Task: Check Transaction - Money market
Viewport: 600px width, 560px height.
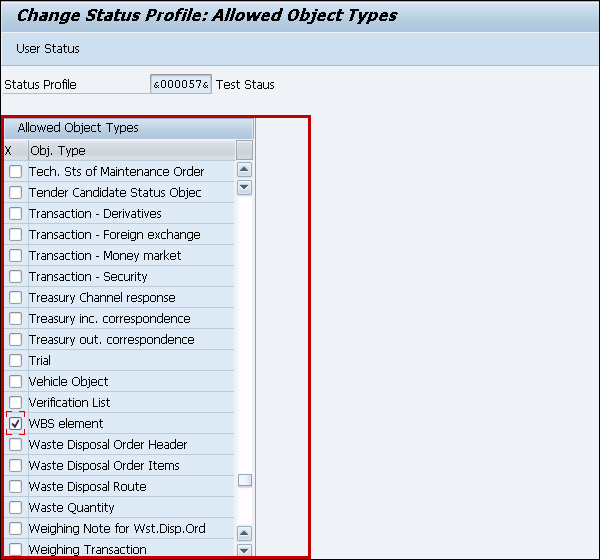Action: click(16, 256)
